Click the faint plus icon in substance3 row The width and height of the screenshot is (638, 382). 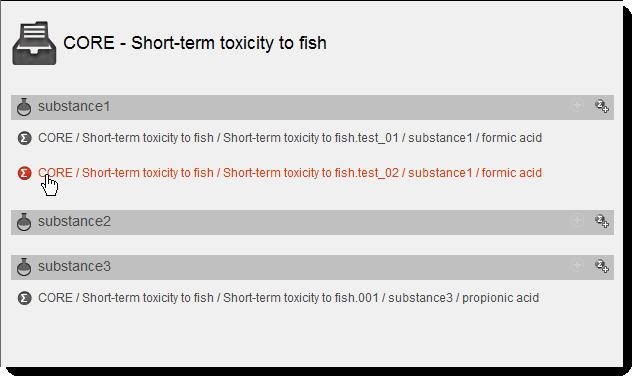pos(577,266)
